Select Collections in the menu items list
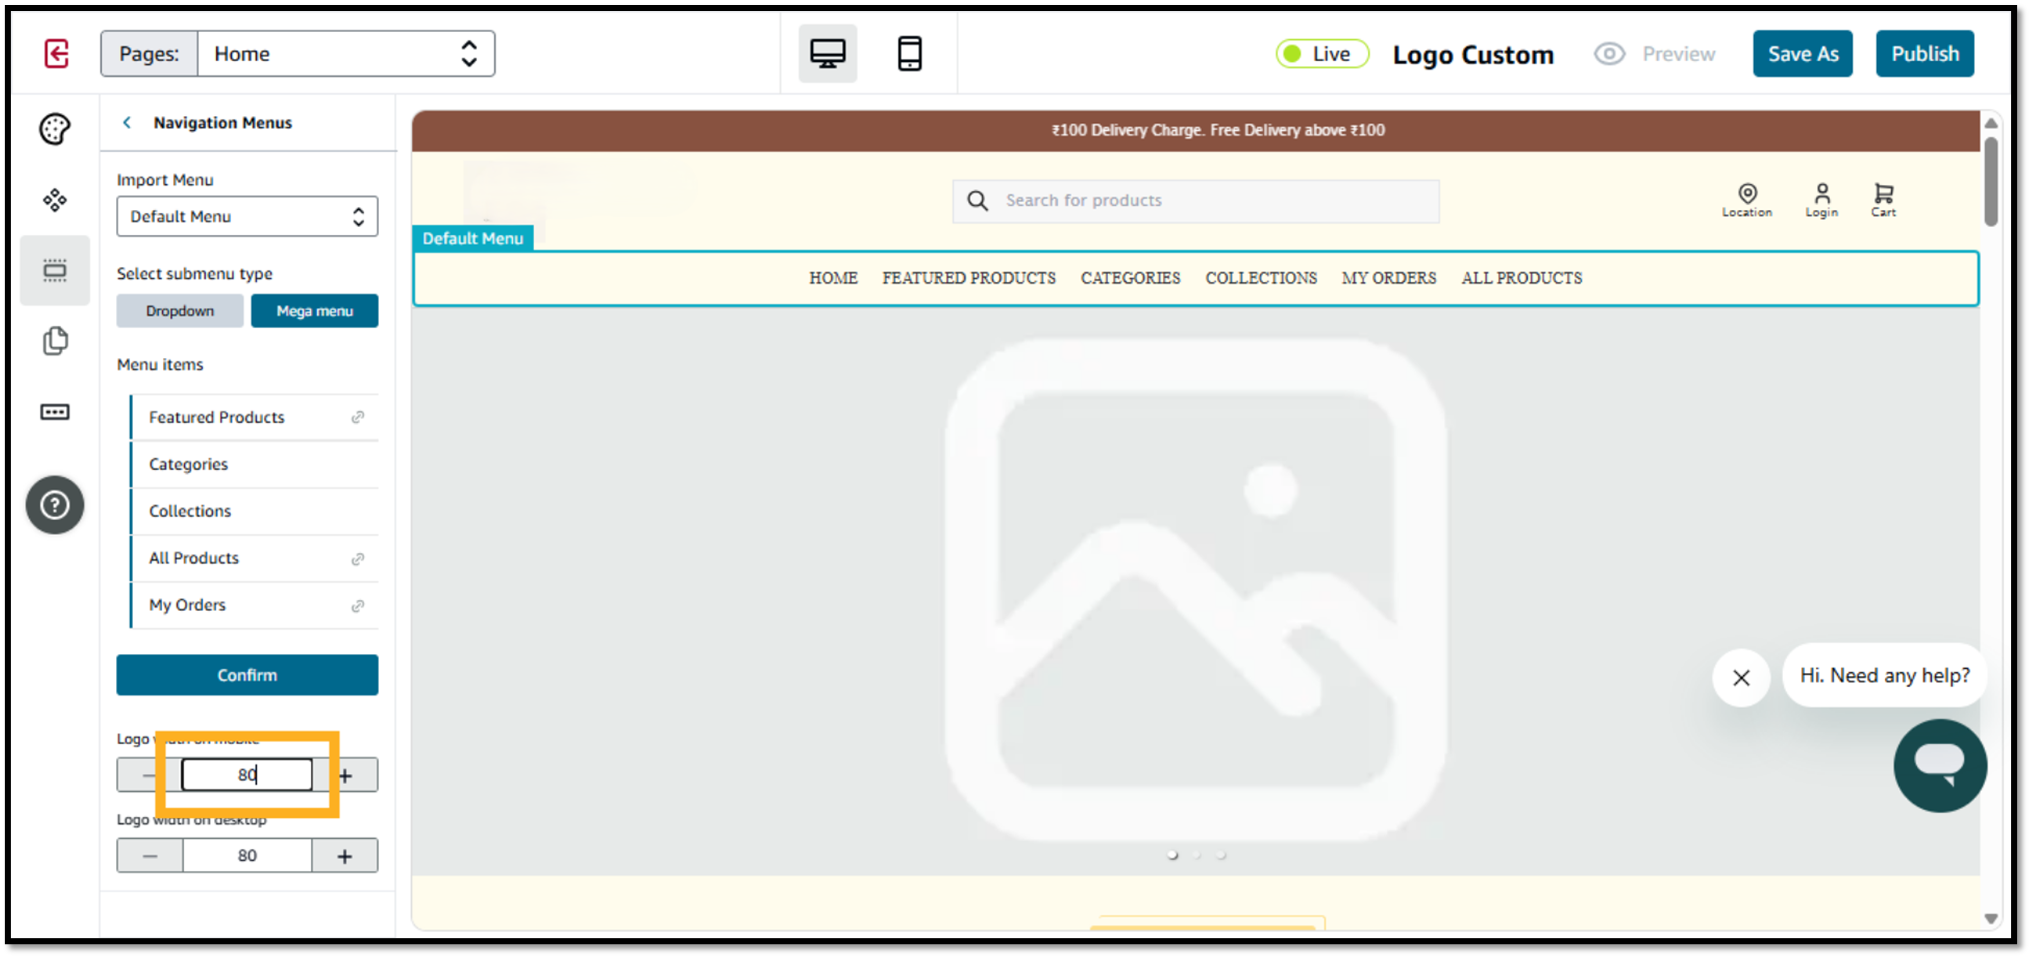 (x=190, y=511)
